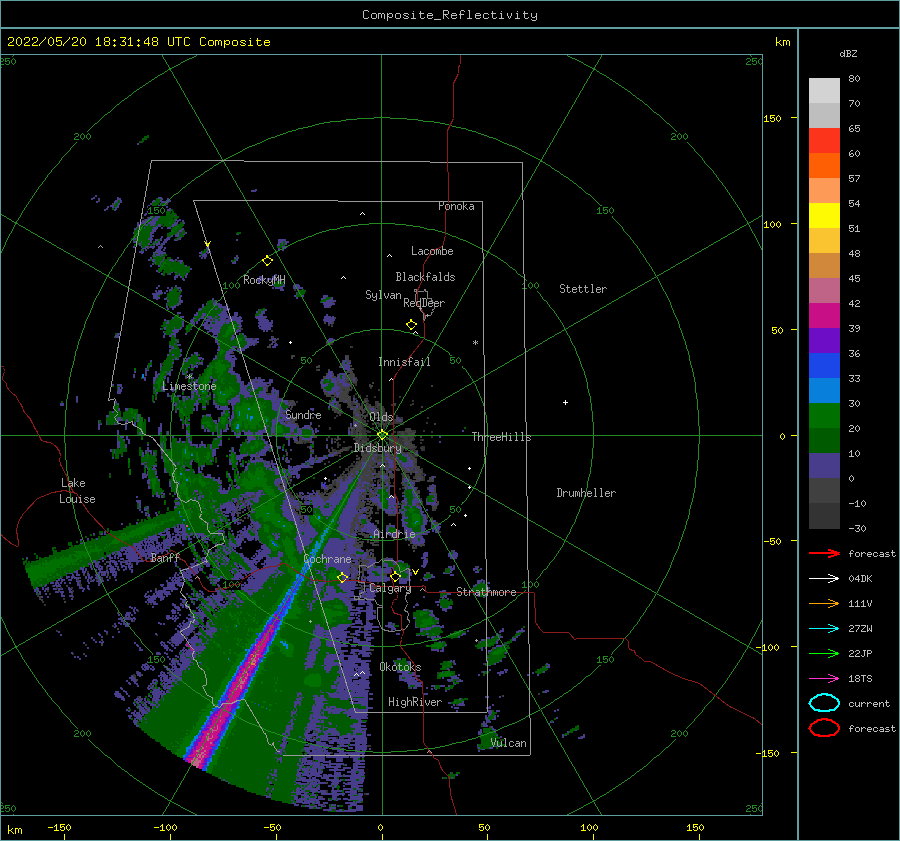This screenshot has height=841, width=900.
Task: Click the Okotoks label
Action: (x=400, y=666)
